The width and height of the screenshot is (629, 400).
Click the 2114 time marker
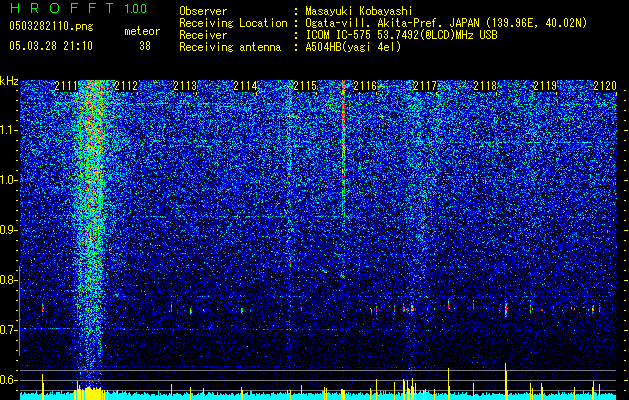pyautogui.click(x=246, y=86)
